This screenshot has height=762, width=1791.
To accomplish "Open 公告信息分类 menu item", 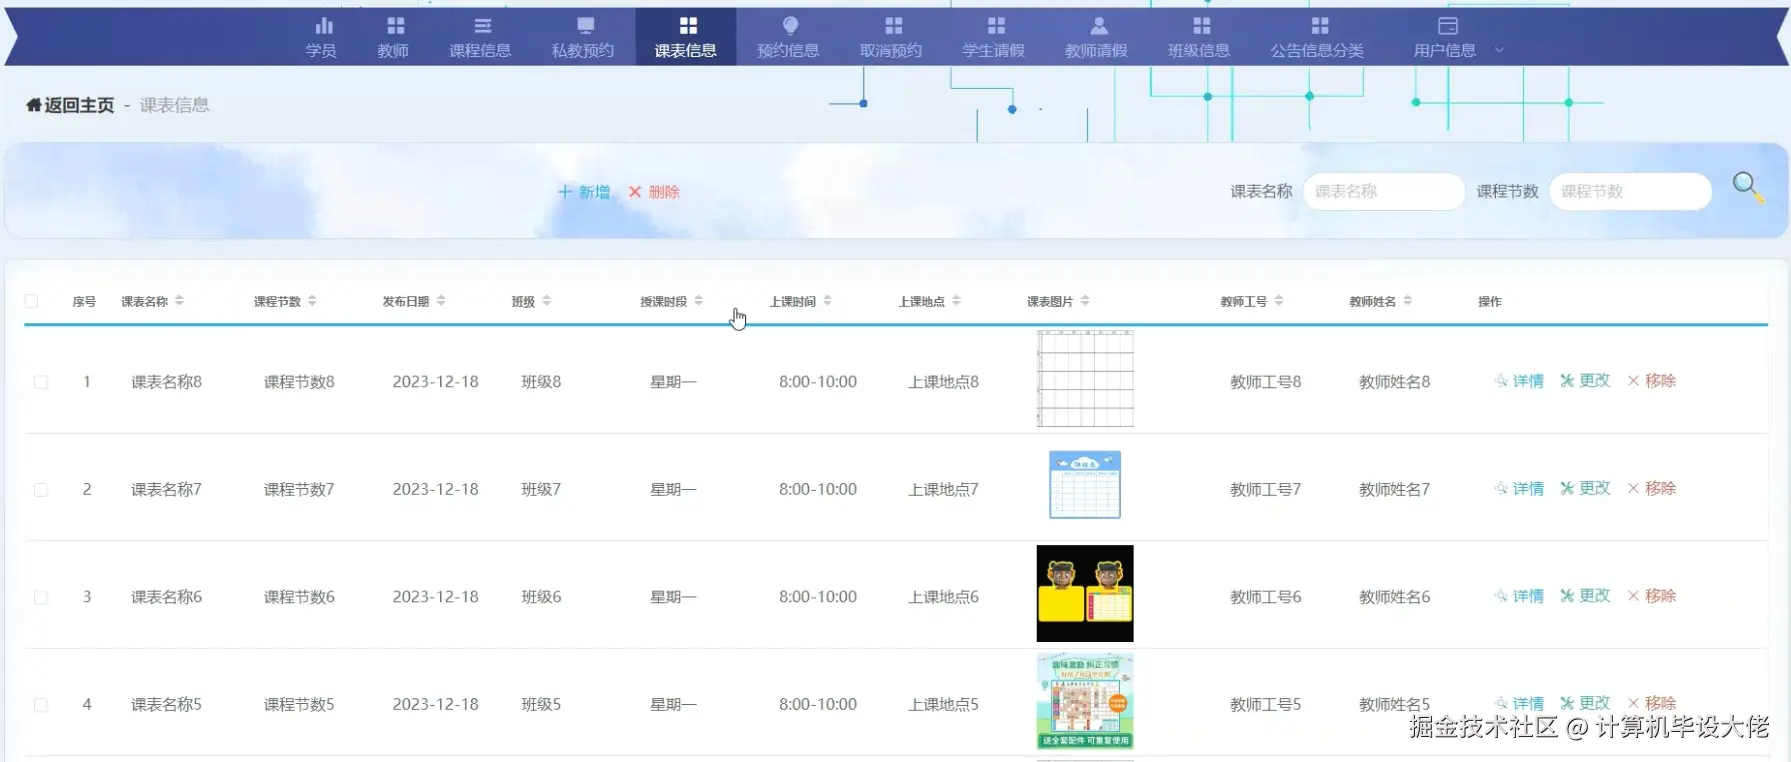I will [x=1317, y=38].
